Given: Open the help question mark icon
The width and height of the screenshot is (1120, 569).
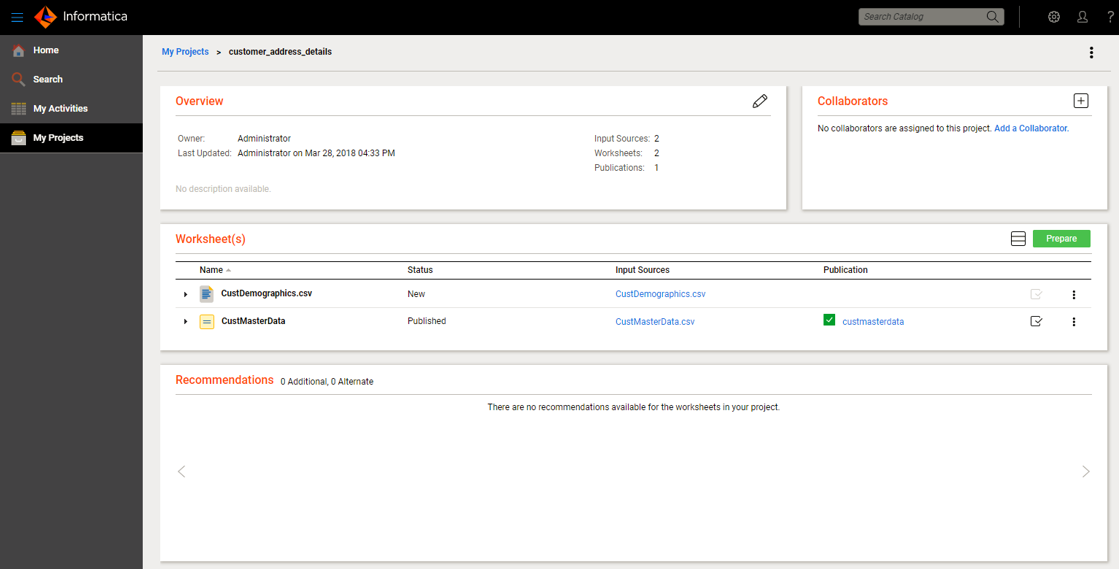Looking at the screenshot, I should pos(1111,17).
